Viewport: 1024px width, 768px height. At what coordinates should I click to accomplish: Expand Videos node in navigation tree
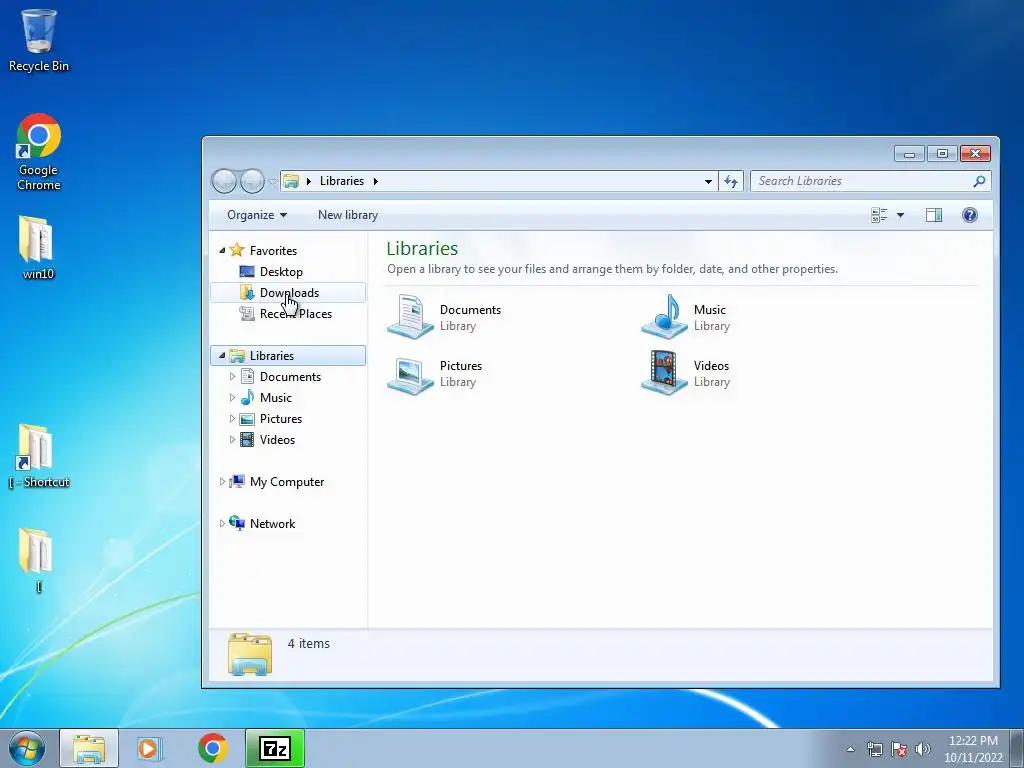coord(232,440)
